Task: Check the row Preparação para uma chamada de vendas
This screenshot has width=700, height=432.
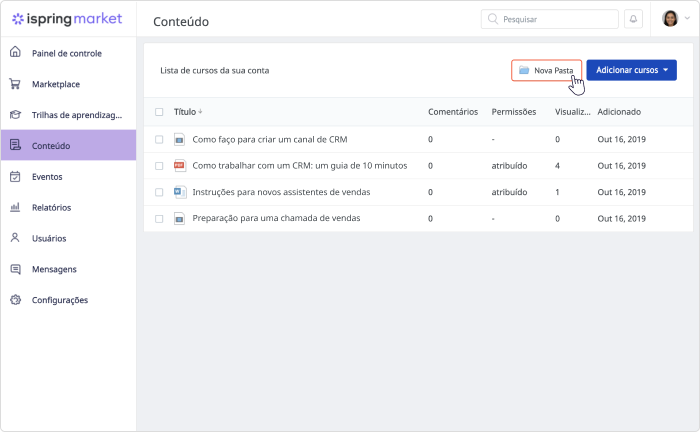Action: pyautogui.click(x=159, y=219)
